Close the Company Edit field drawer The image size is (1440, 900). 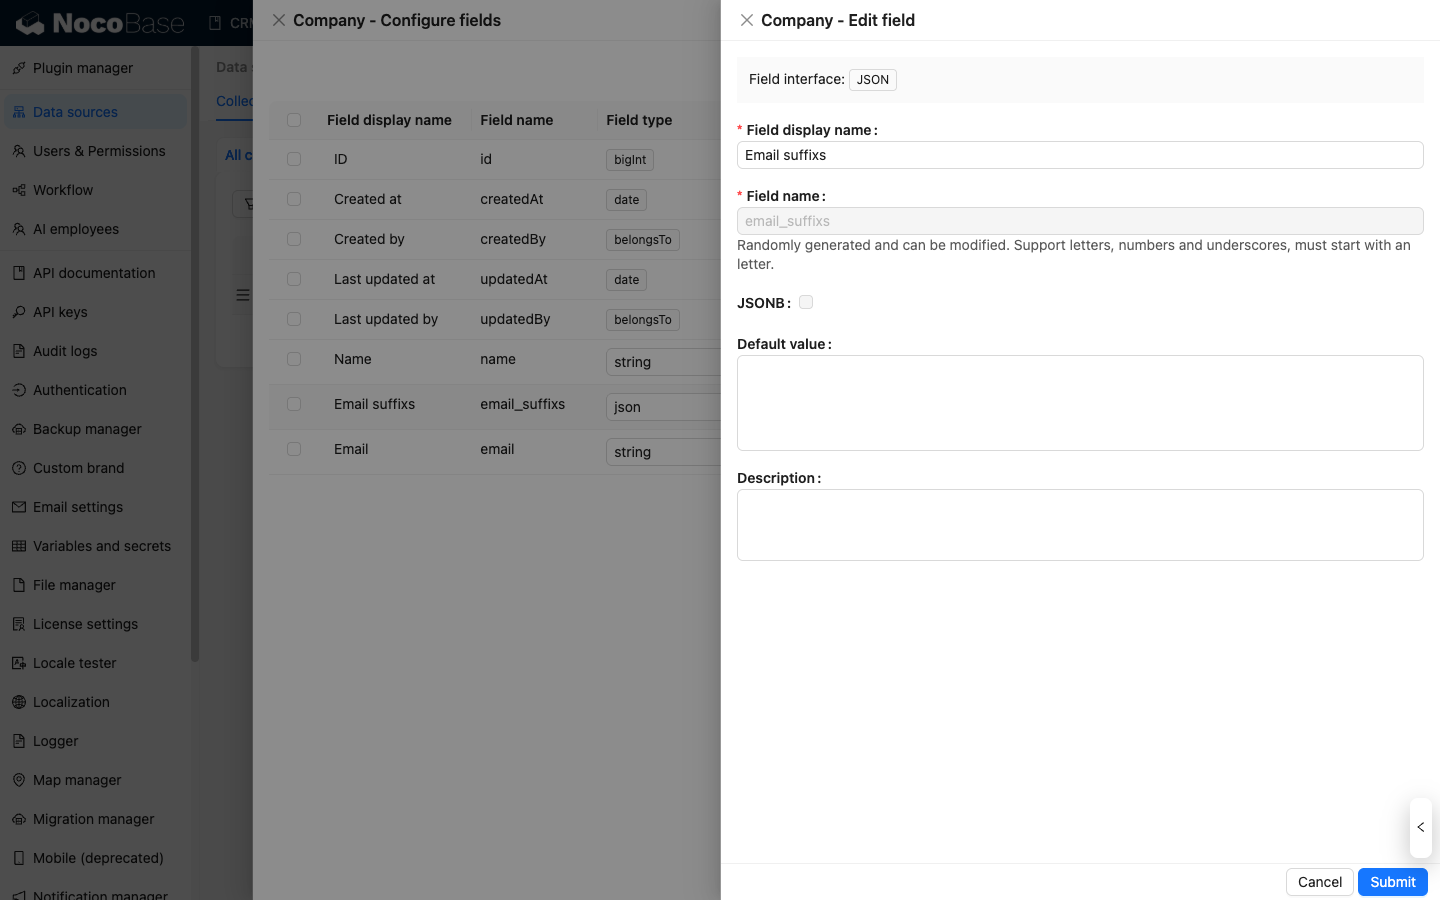point(747,20)
